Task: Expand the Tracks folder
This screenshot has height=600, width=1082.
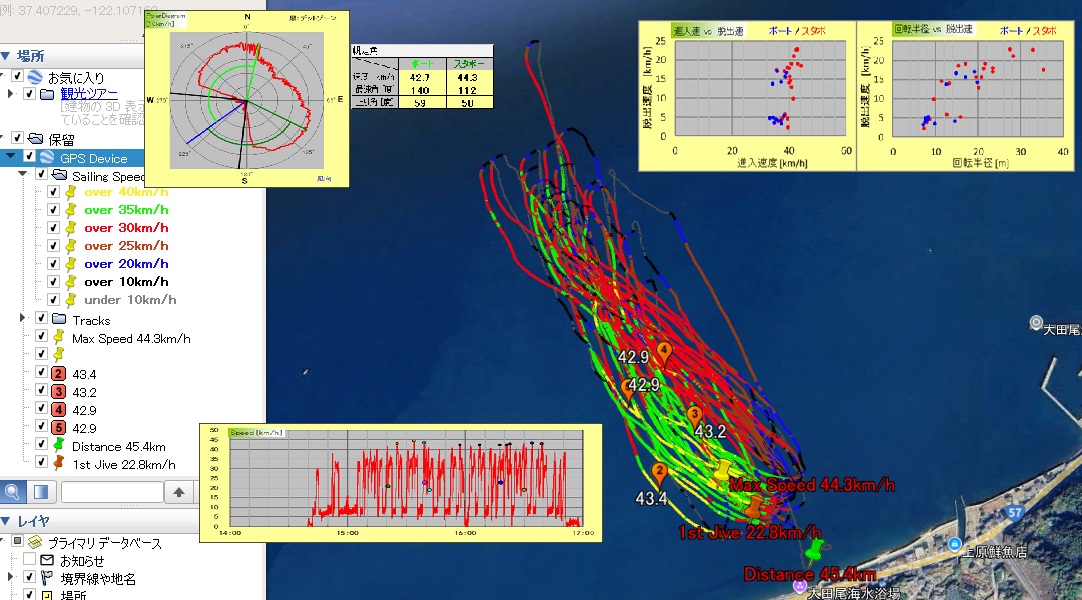Action: (22, 318)
